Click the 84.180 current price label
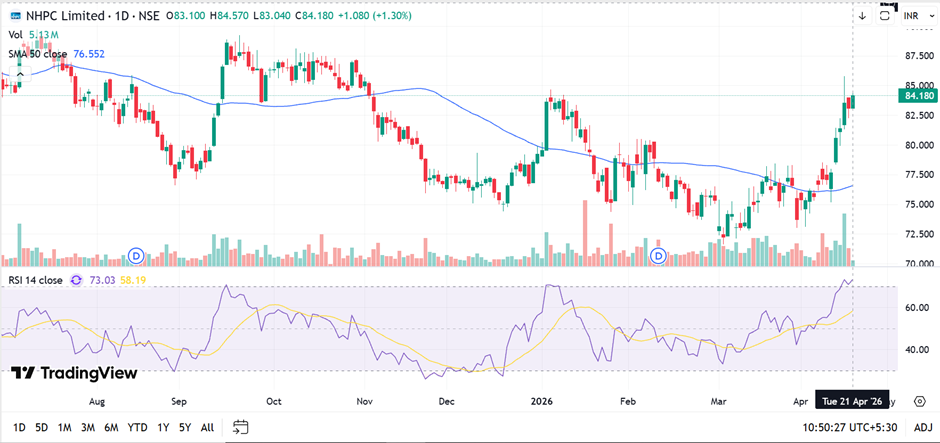 917,96
